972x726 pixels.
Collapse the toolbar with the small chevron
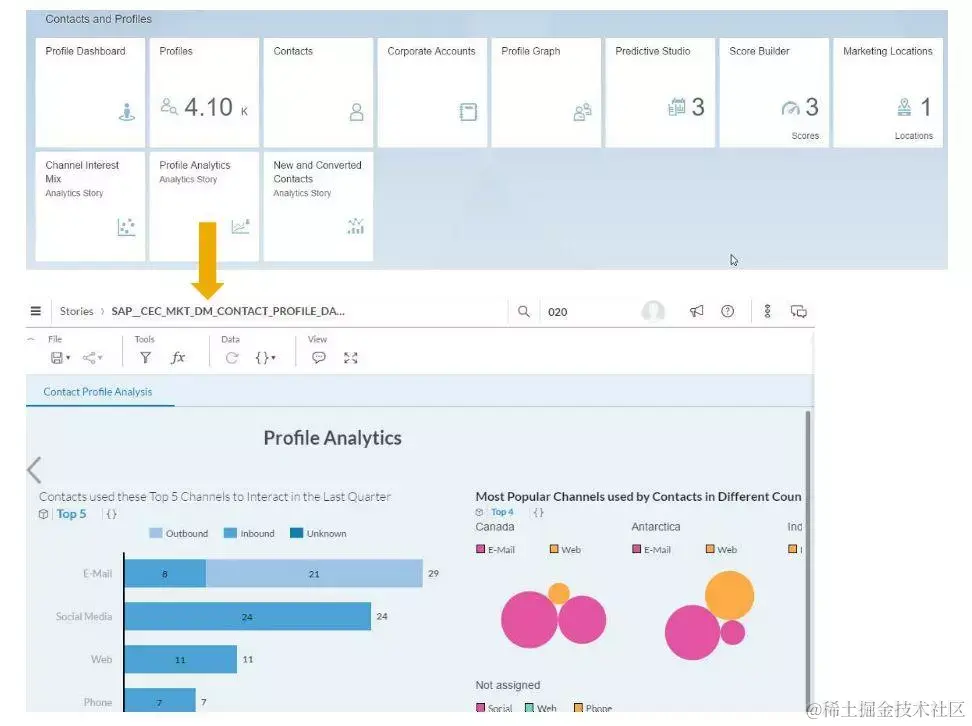31,339
